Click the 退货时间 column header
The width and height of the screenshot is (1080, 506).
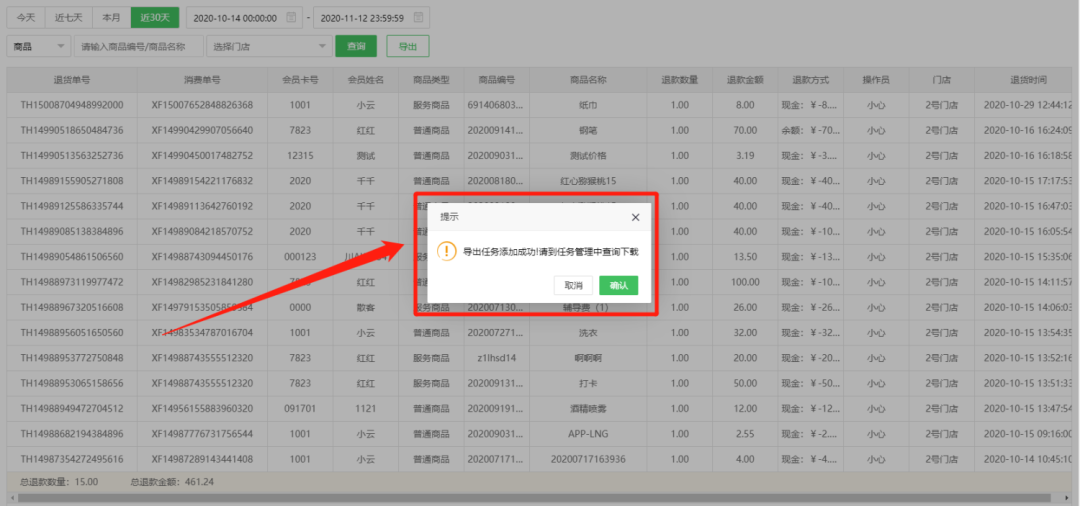[x=1027, y=79]
